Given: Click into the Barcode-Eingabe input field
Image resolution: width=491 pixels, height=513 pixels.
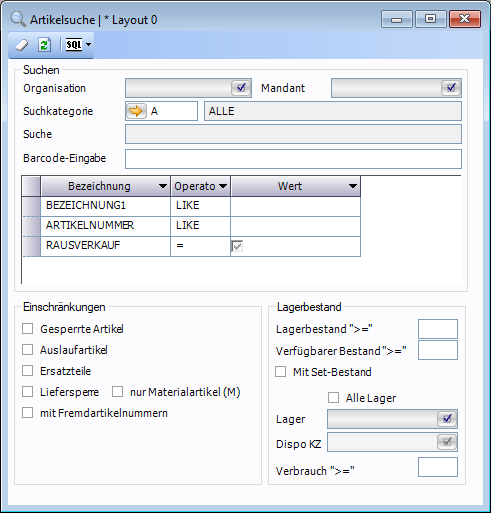Looking at the screenshot, I should (x=293, y=159).
